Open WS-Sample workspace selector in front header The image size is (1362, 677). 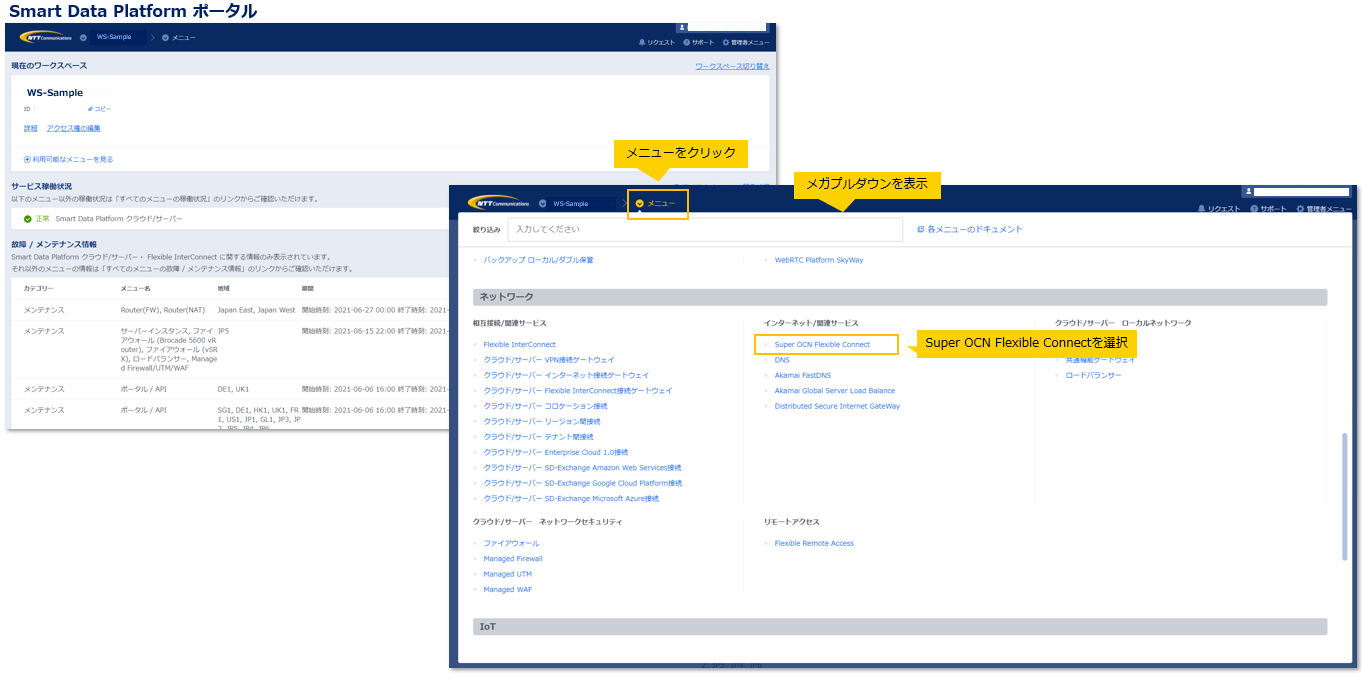point(570,203)
